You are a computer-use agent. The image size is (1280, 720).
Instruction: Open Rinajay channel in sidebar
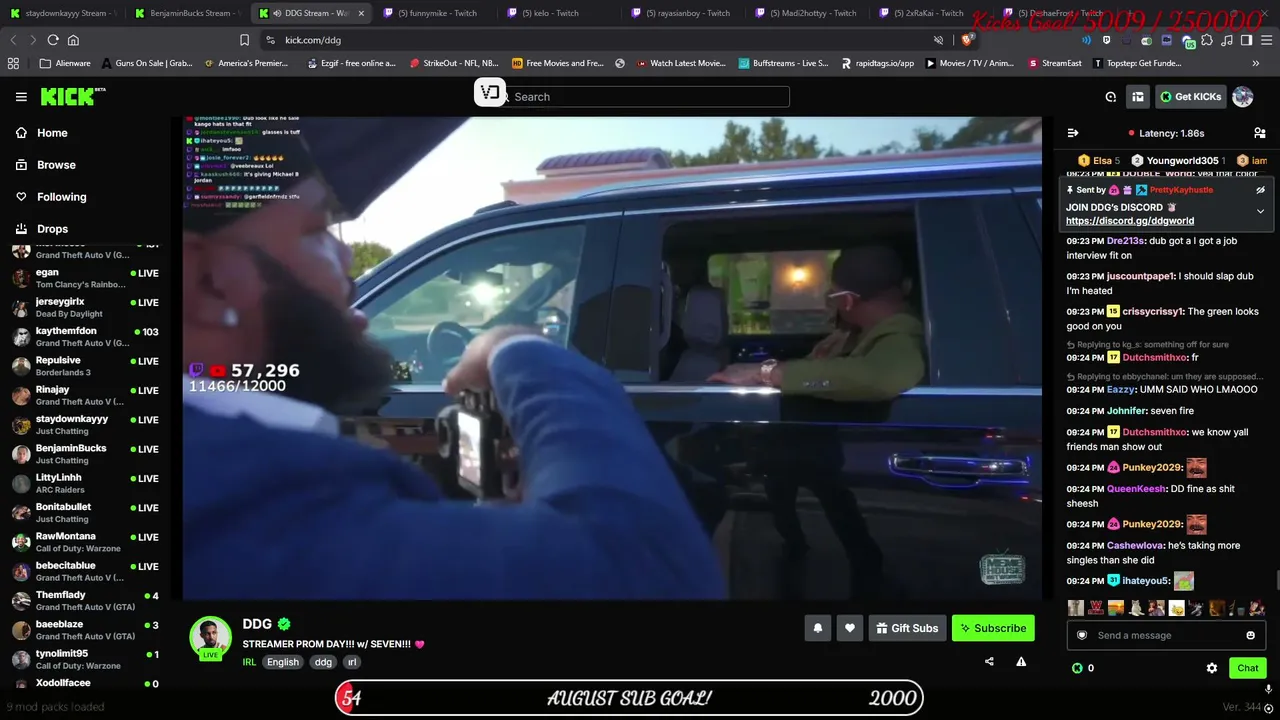pos(85,395)
